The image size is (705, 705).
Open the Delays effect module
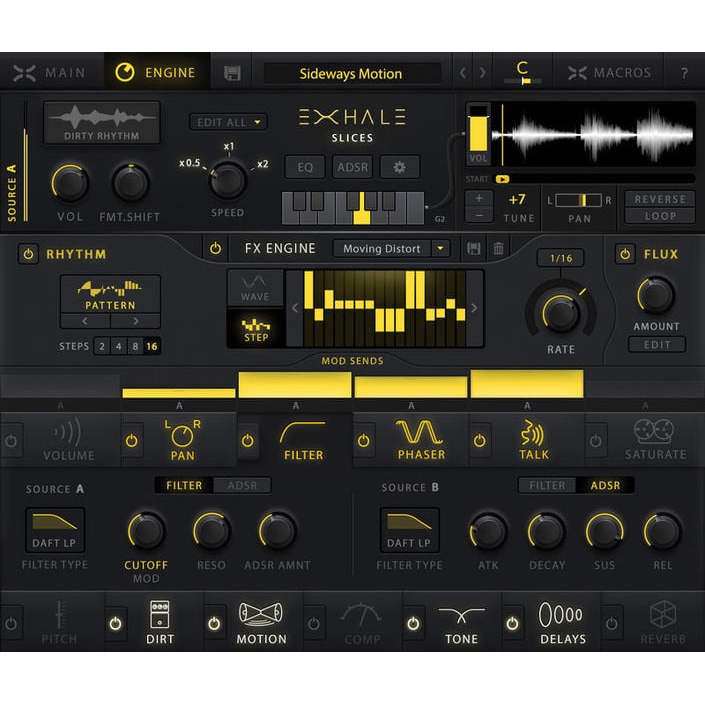562,623
